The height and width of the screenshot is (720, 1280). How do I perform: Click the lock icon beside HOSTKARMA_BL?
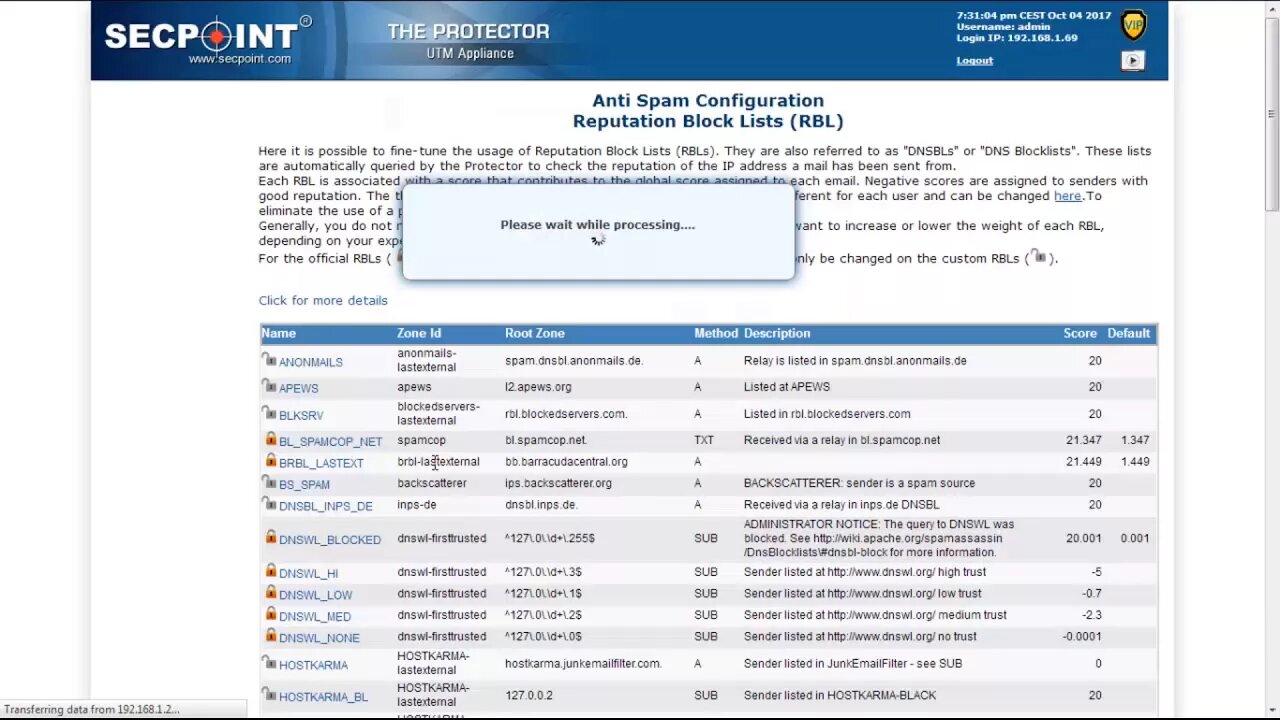269,694
